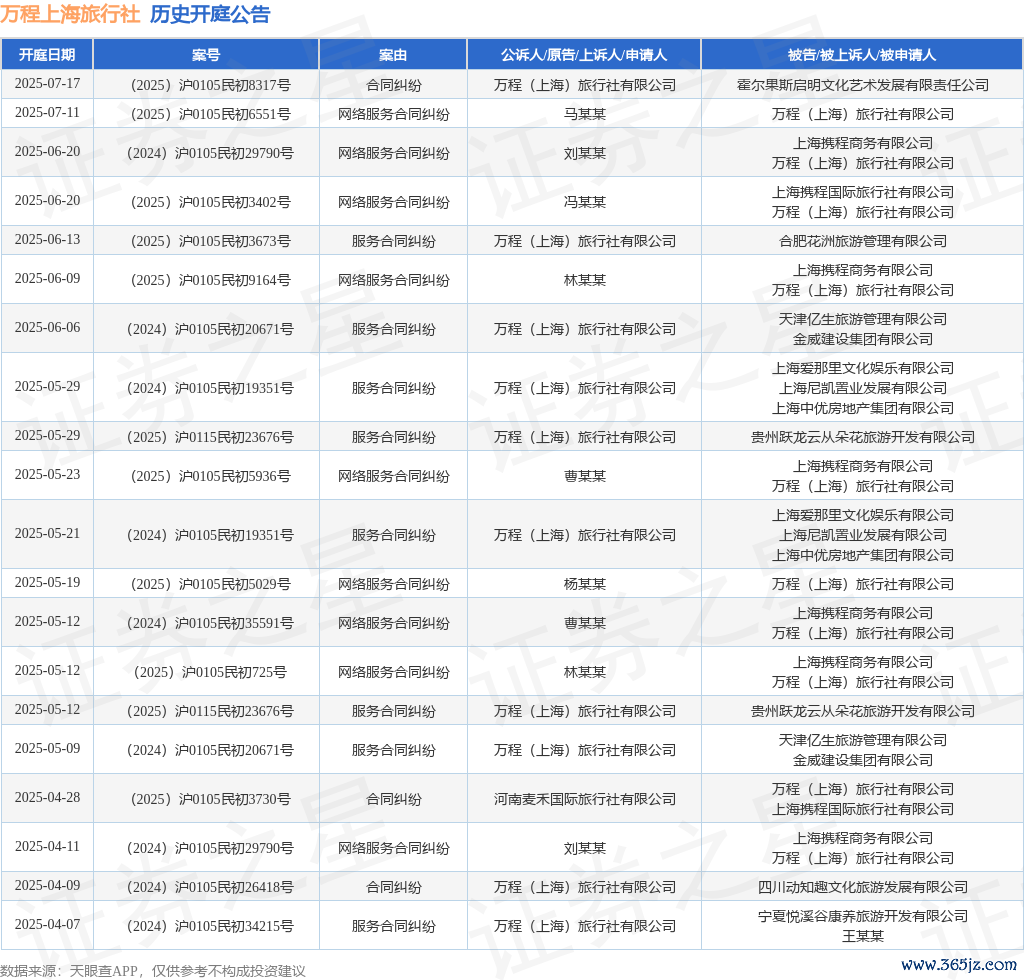Click the 案由 column header
1024x980 pixels.
[393, 55]
